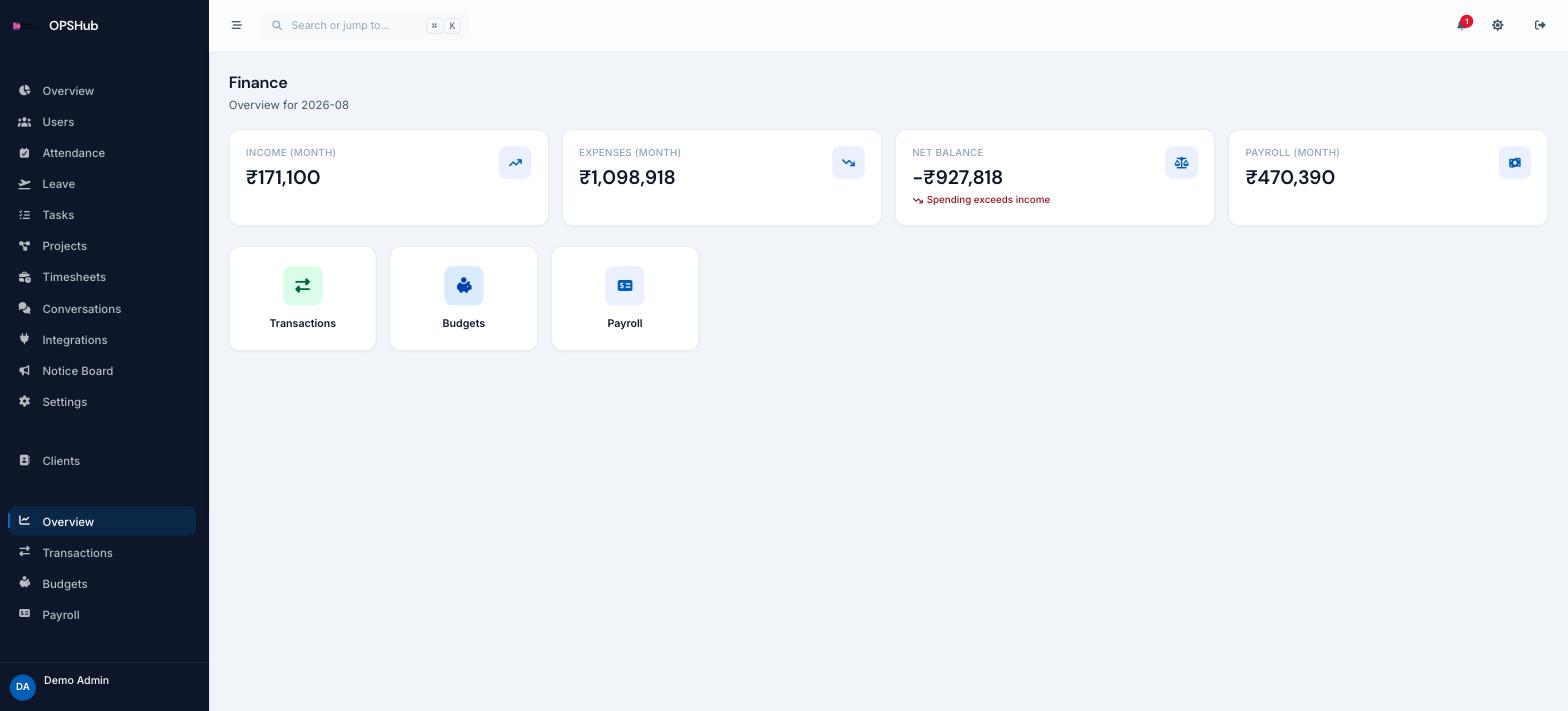
Task: Open the Transactions tile label
Action: coord(302,323)
